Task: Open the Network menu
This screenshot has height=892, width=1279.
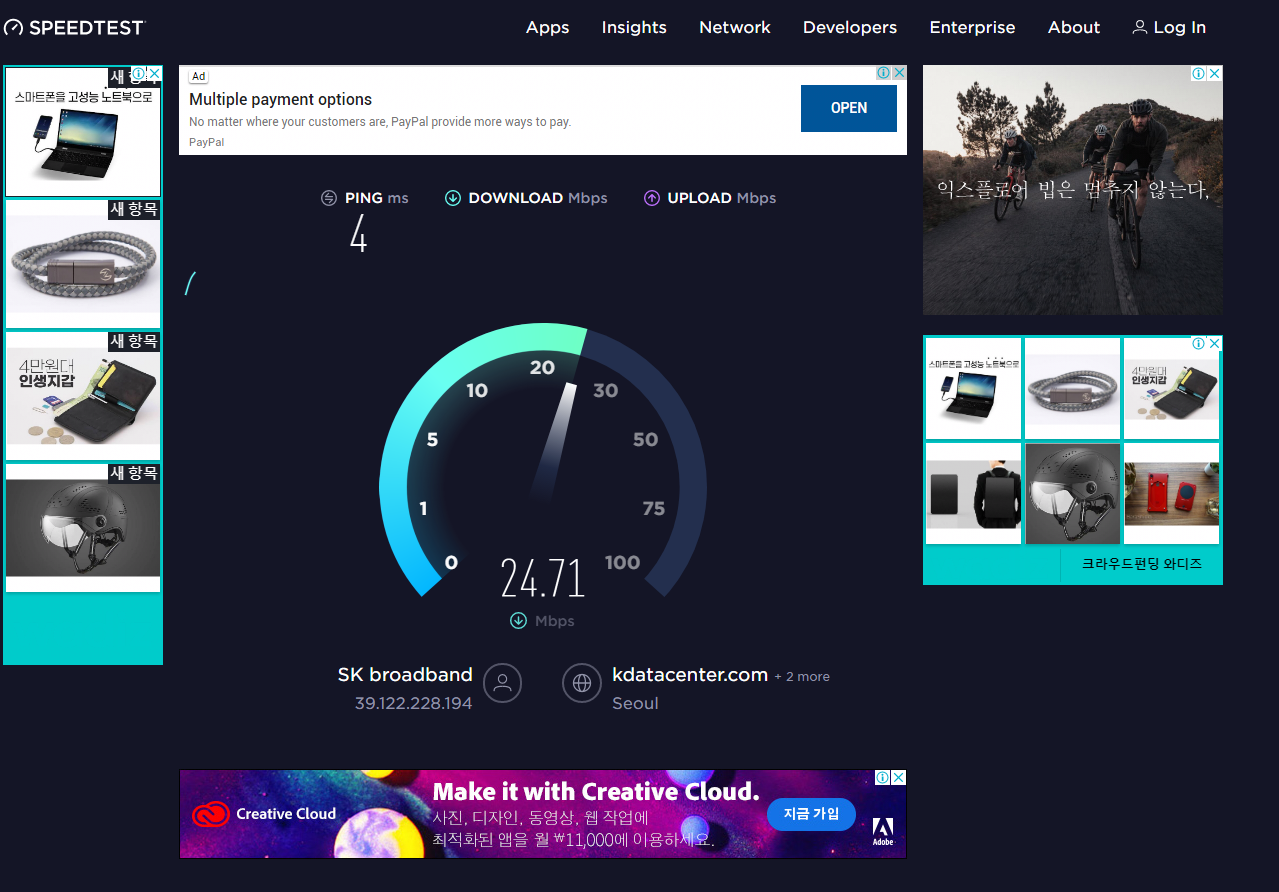Action: [735, 27]
